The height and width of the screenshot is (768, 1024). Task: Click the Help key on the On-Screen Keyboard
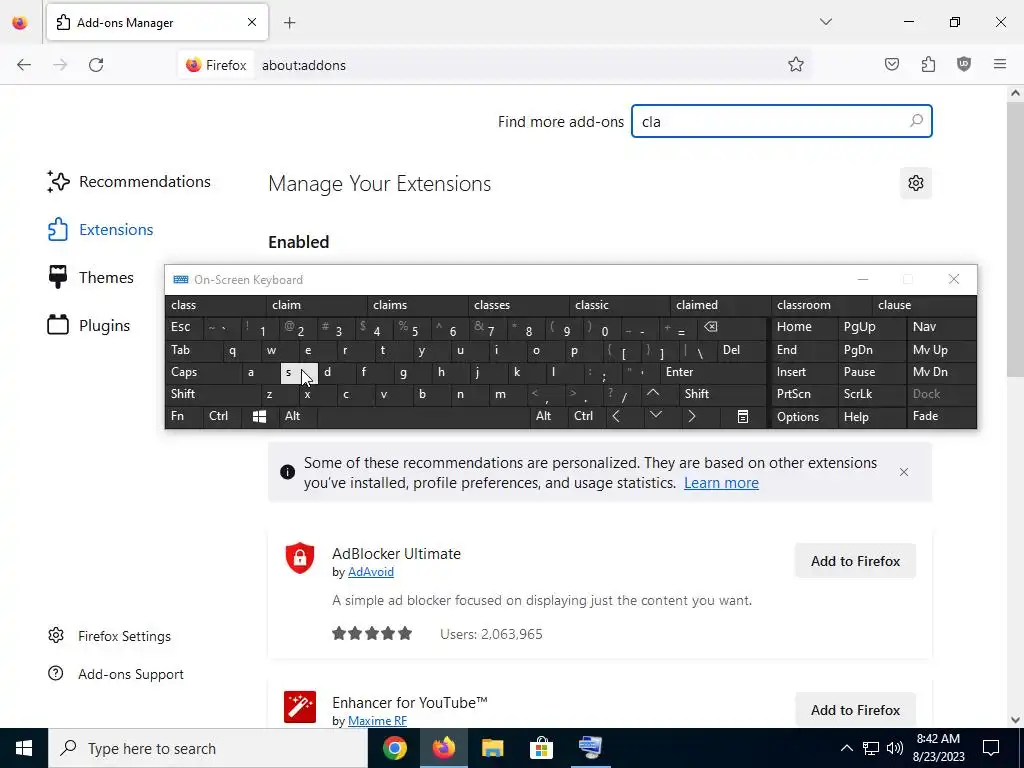coord(872,417)
